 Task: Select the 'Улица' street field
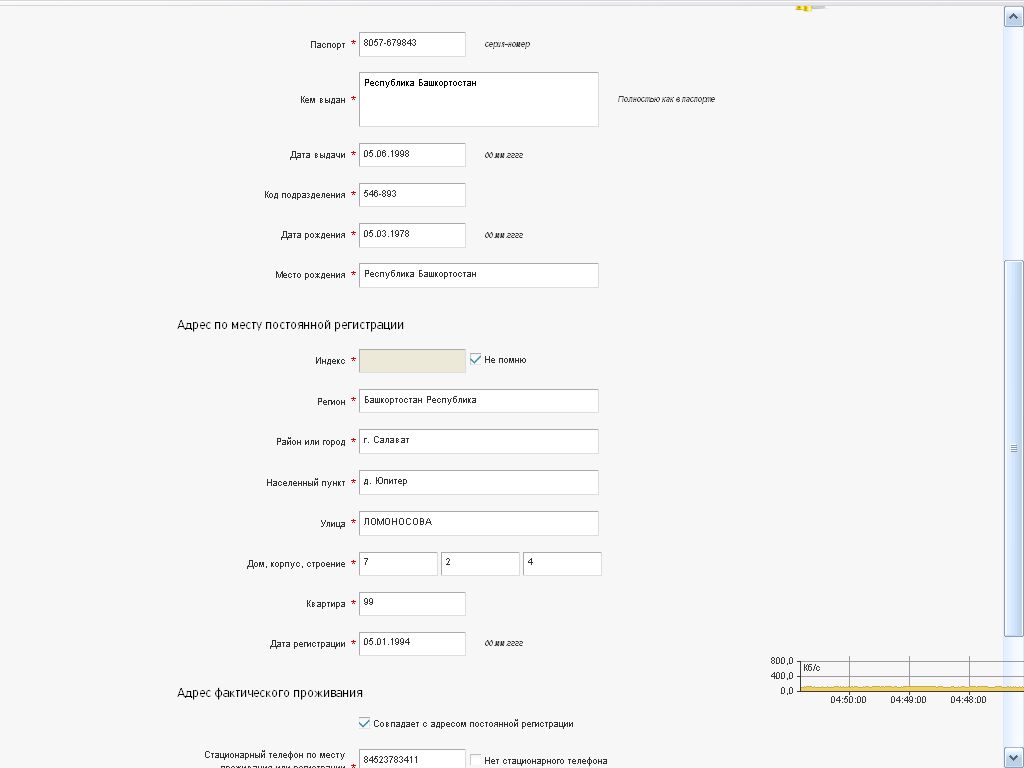pyautogui.click(x=478, y=523)
